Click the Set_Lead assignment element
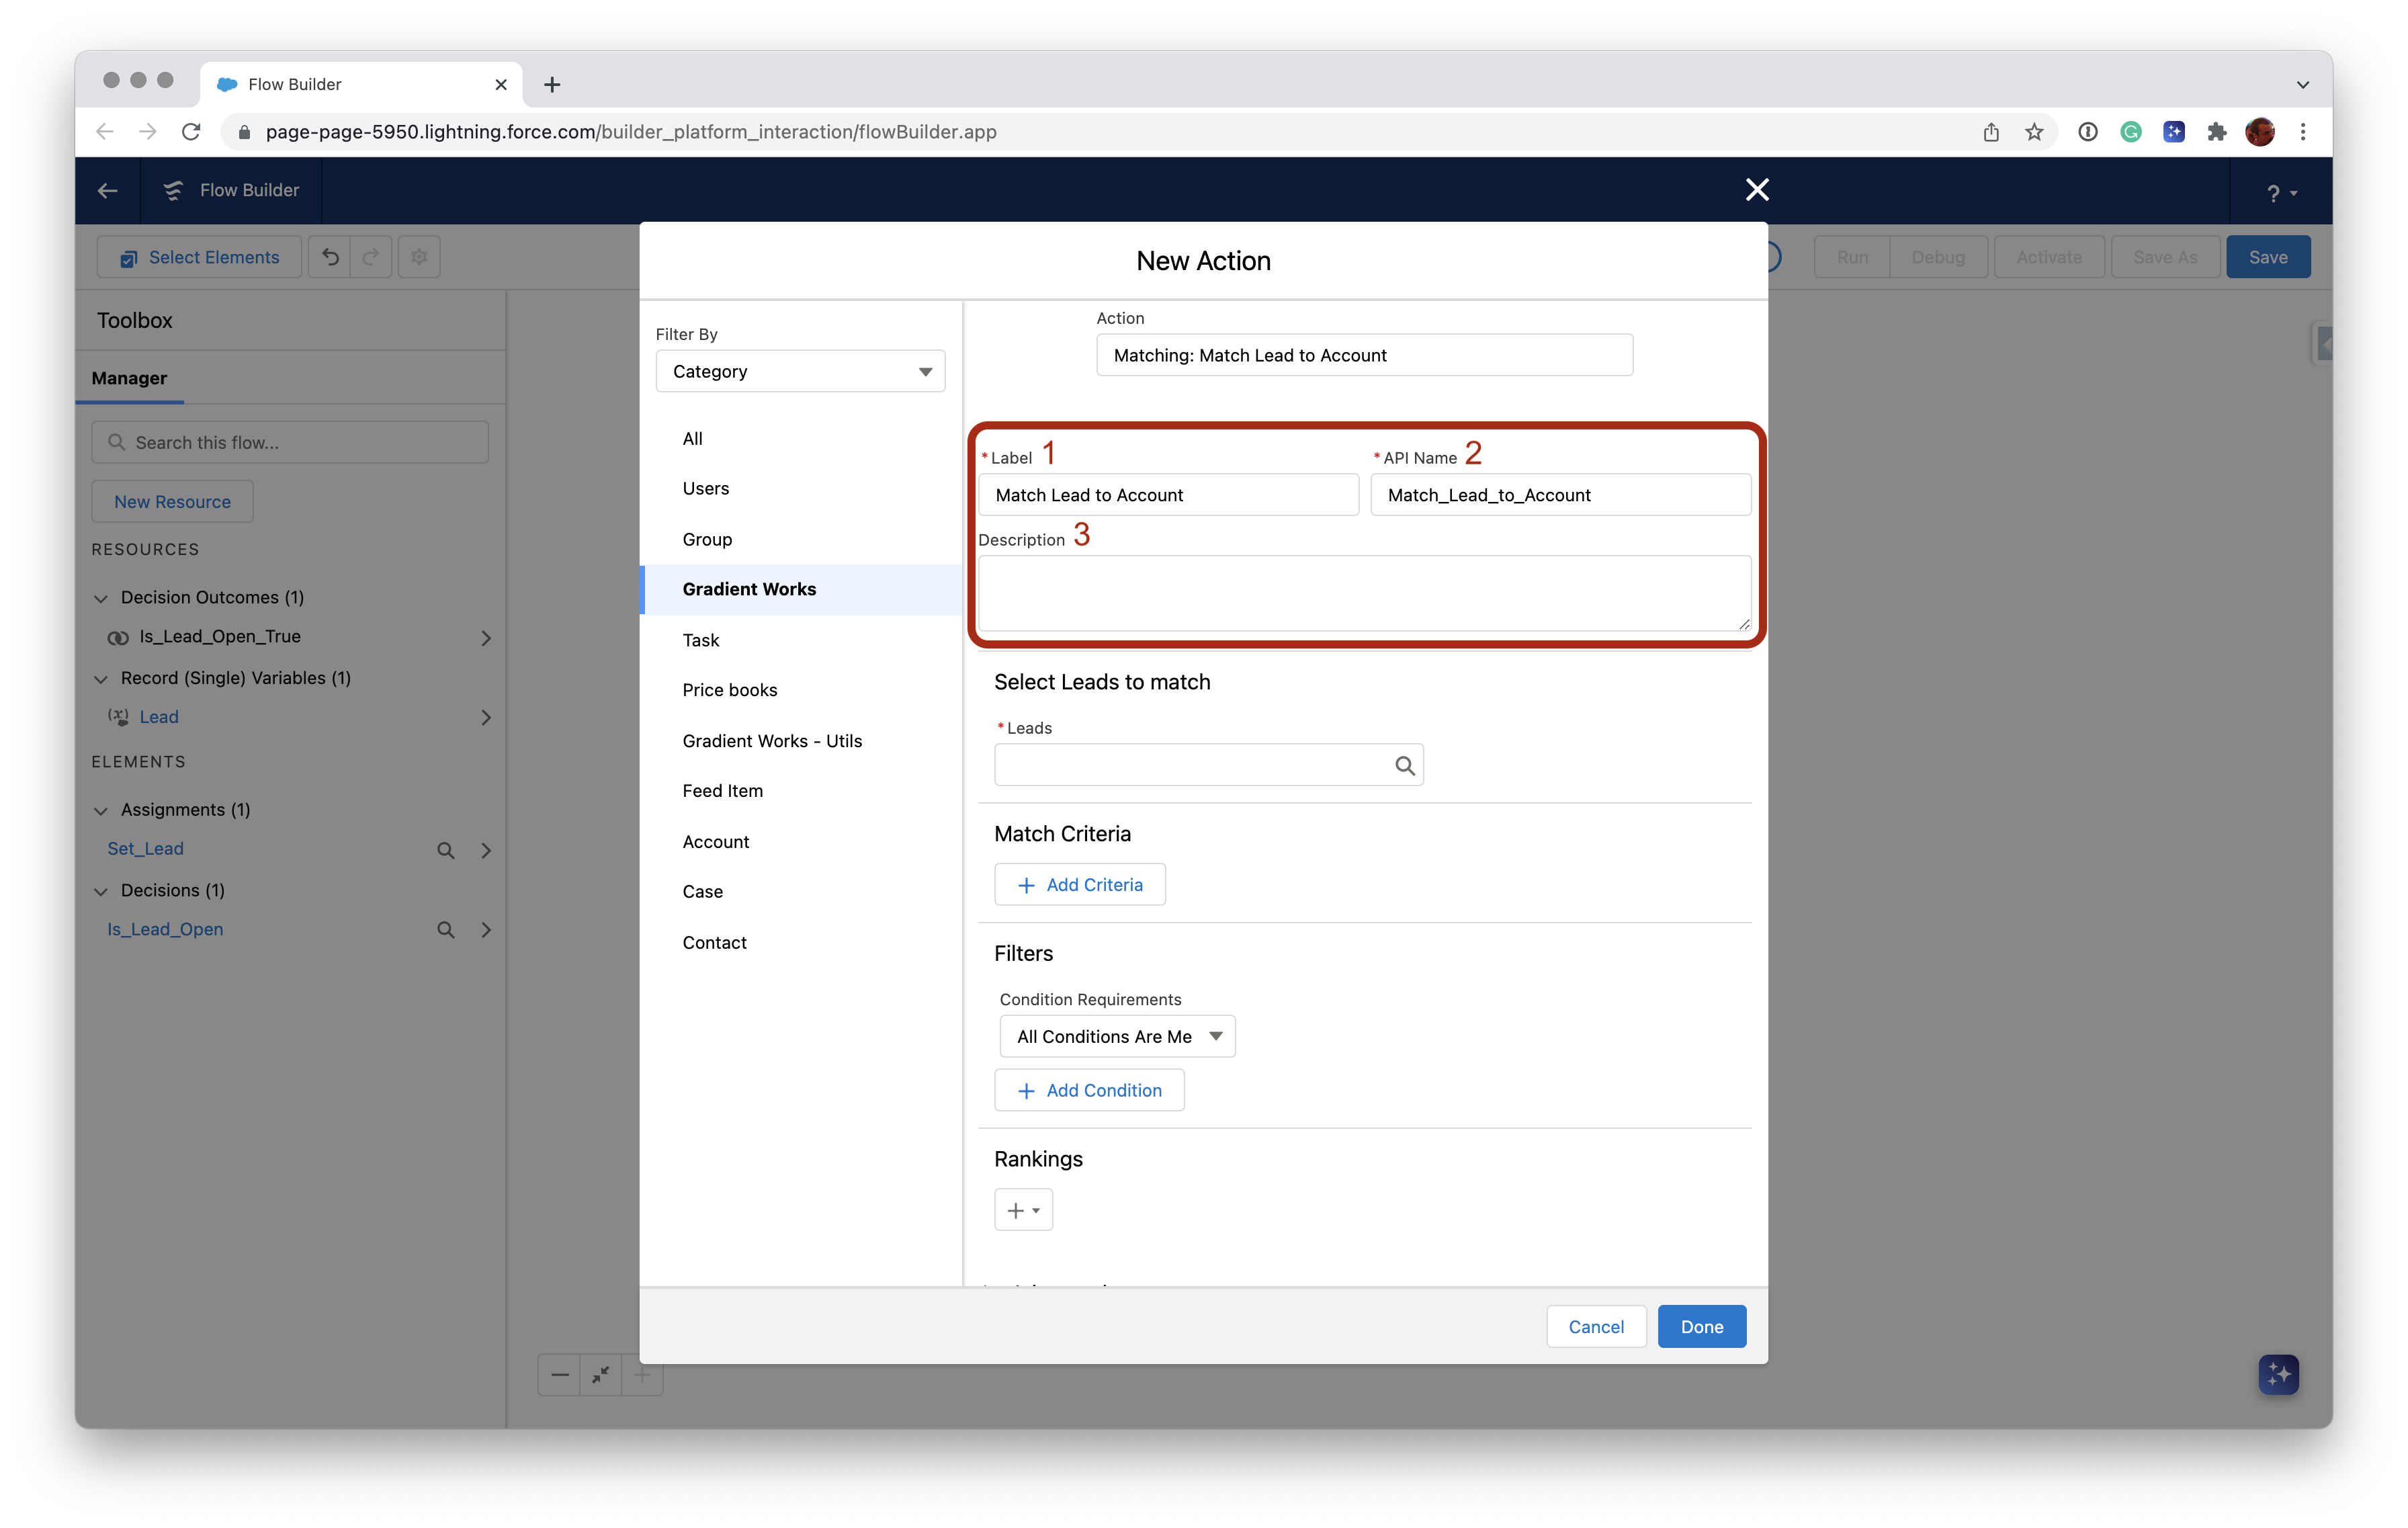 [146, 847]
